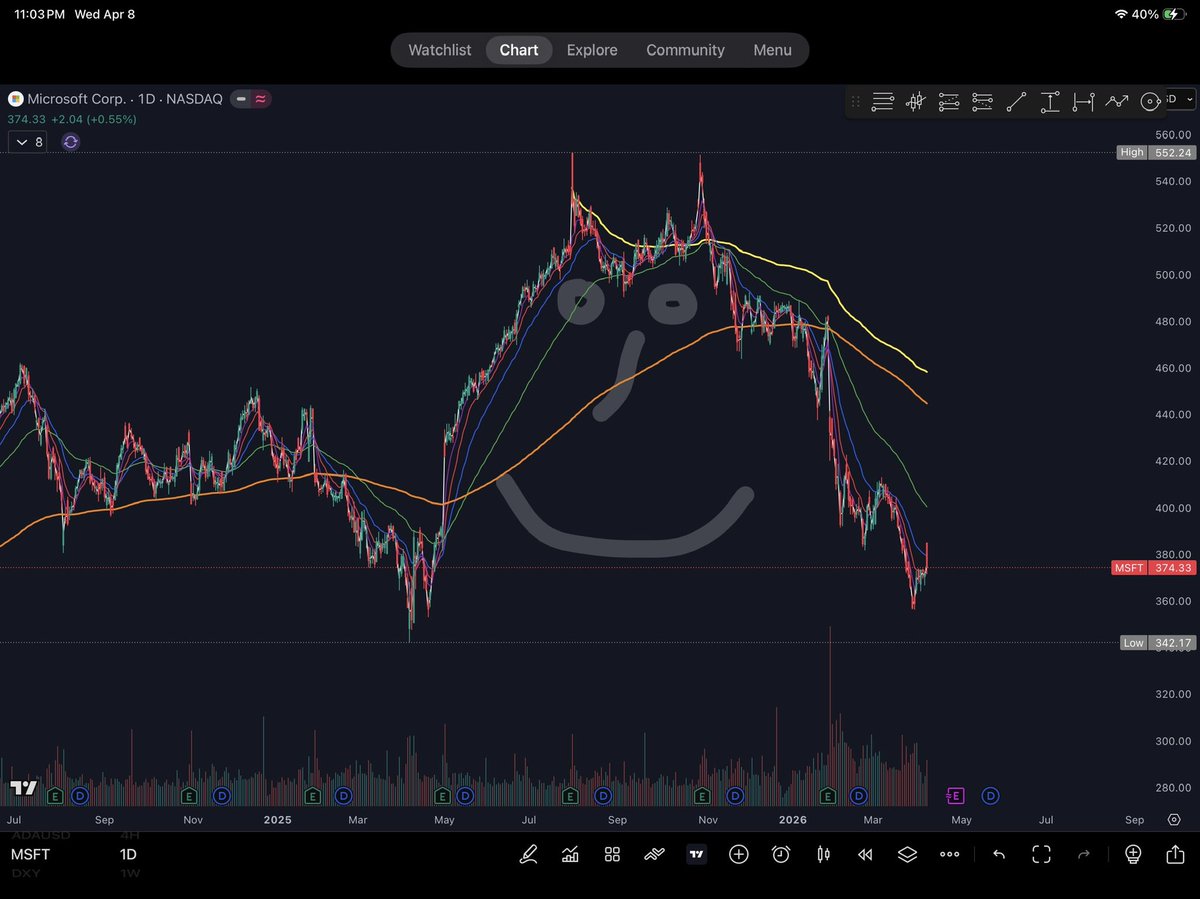
Task: Tap the battery status indicator
Action: 1177,14
